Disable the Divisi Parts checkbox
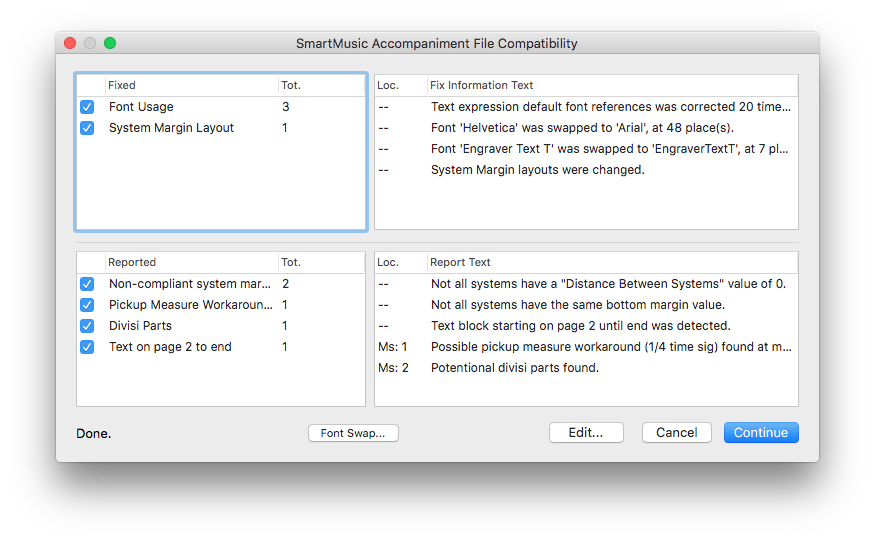875x542 pixels. click(87, 326)
